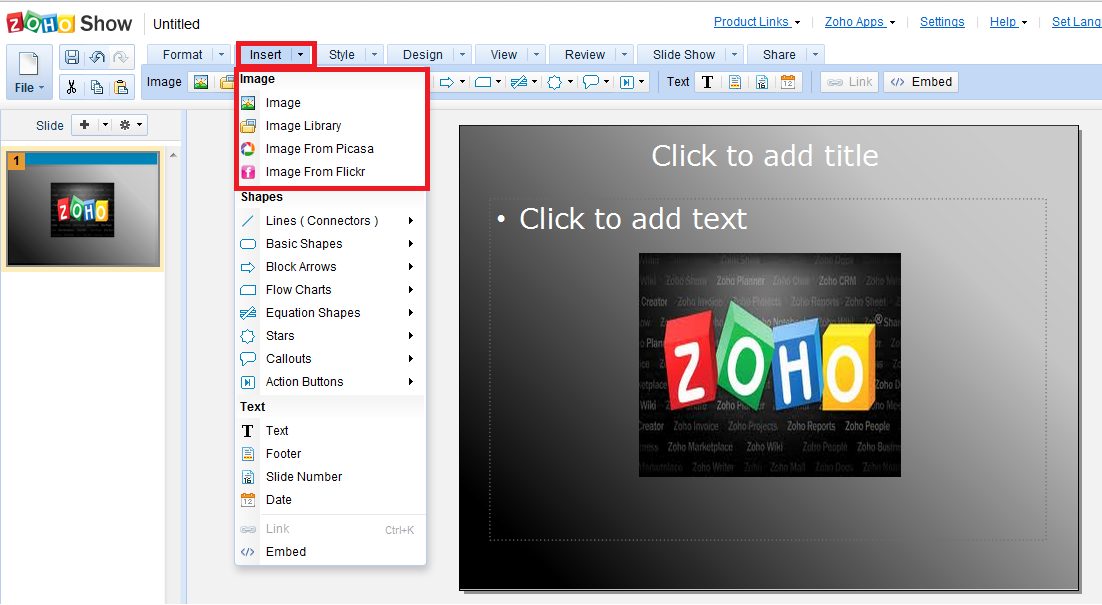Click the date calendar toolbar icon
Viewport: 1102px width, 605px height.
point(788,82)
